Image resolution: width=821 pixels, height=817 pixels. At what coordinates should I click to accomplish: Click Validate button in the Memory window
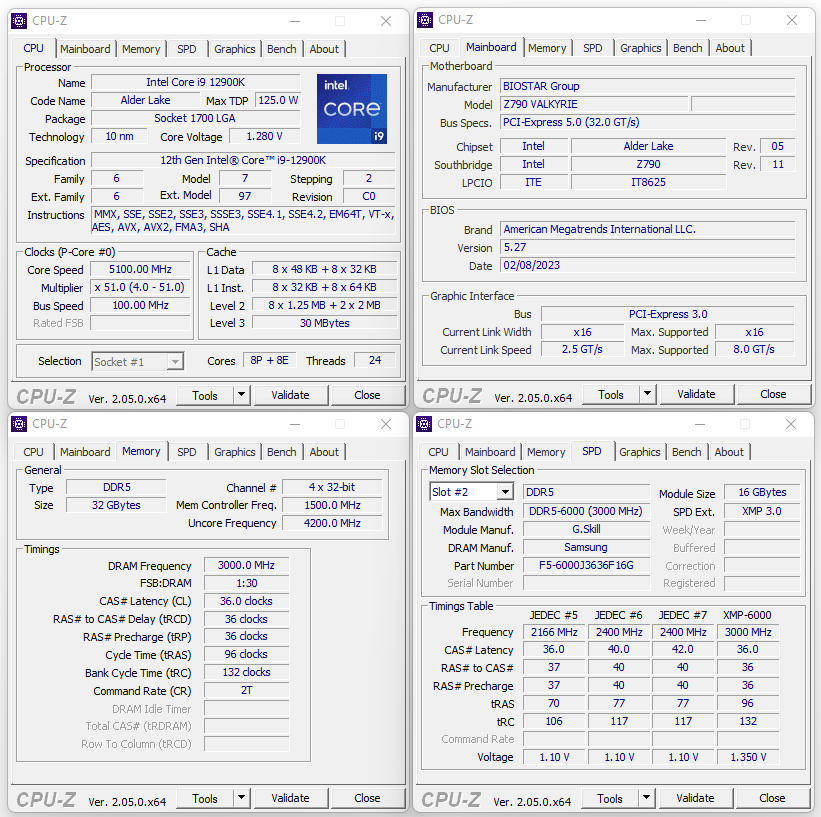tap(291, 798)
